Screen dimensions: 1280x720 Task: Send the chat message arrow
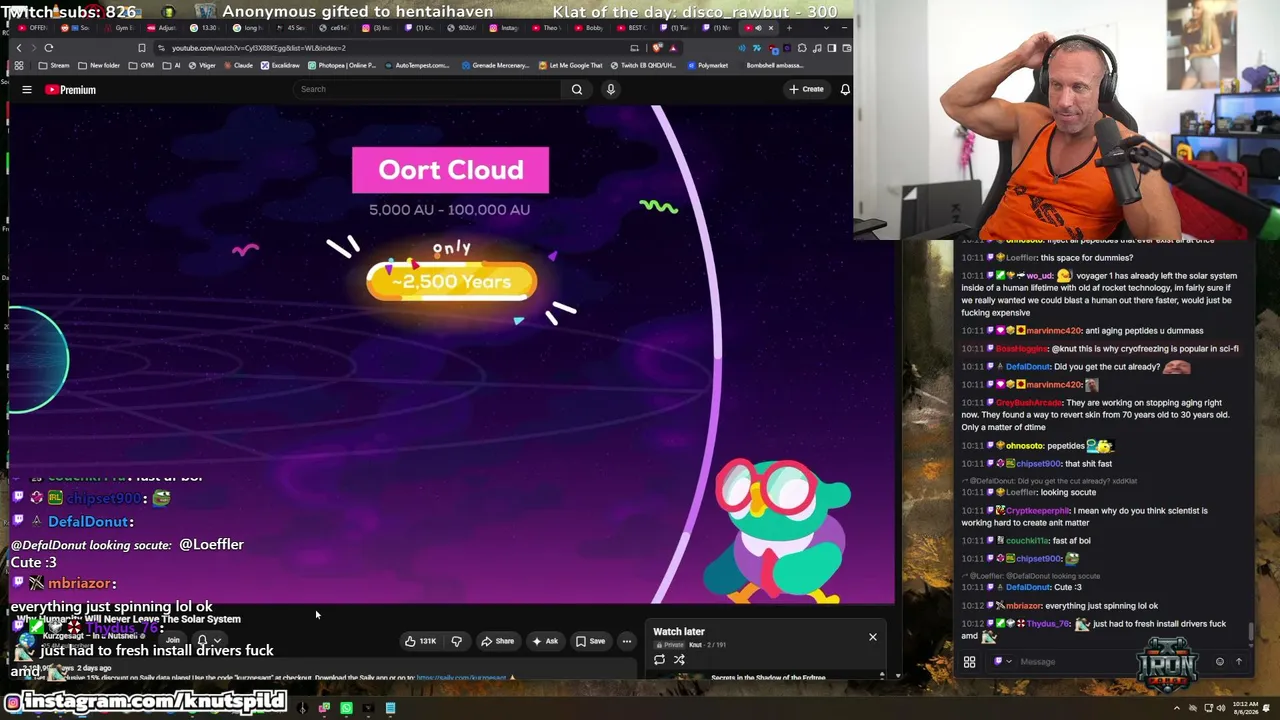tap(1238, 661)
